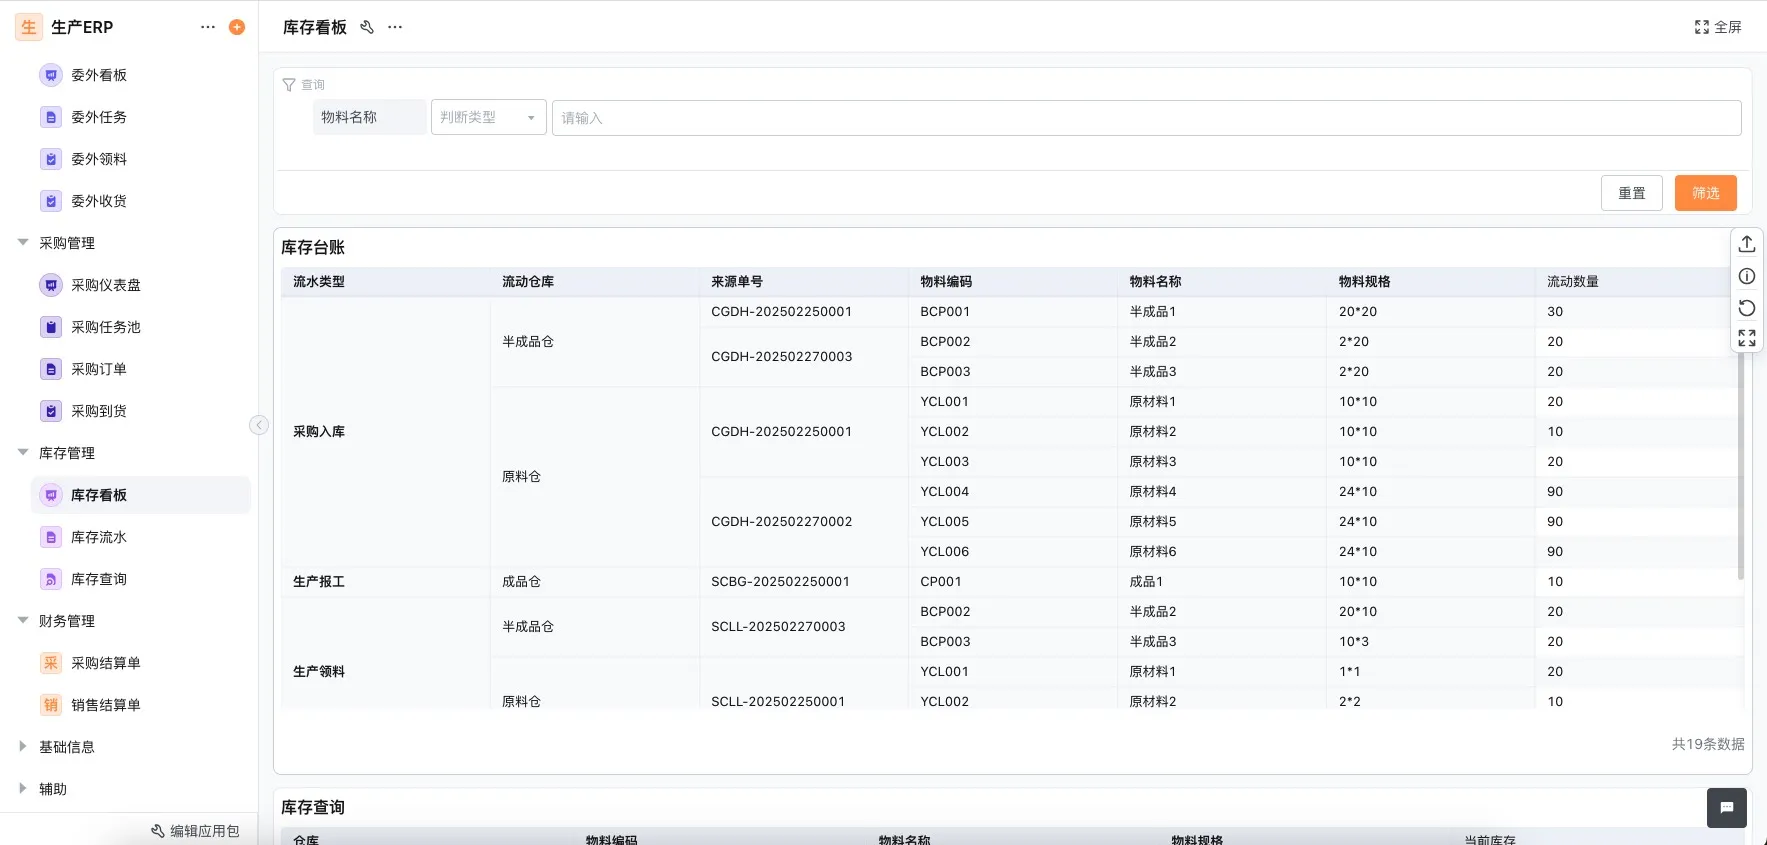This screenshot has width=1767, height=845.
Task: Click the 委外收货 icon in sidebar
Action: pos(51,201)
